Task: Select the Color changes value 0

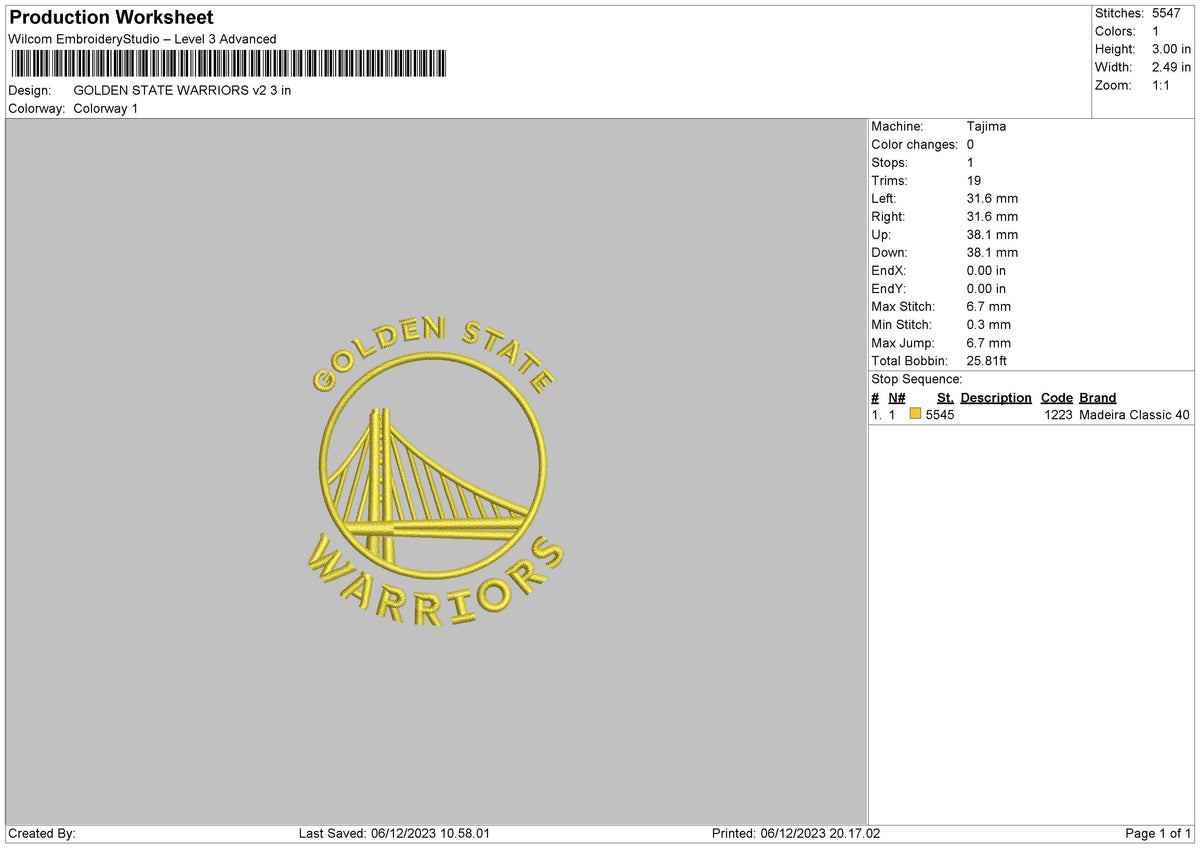Action: [x=971, y=144]
